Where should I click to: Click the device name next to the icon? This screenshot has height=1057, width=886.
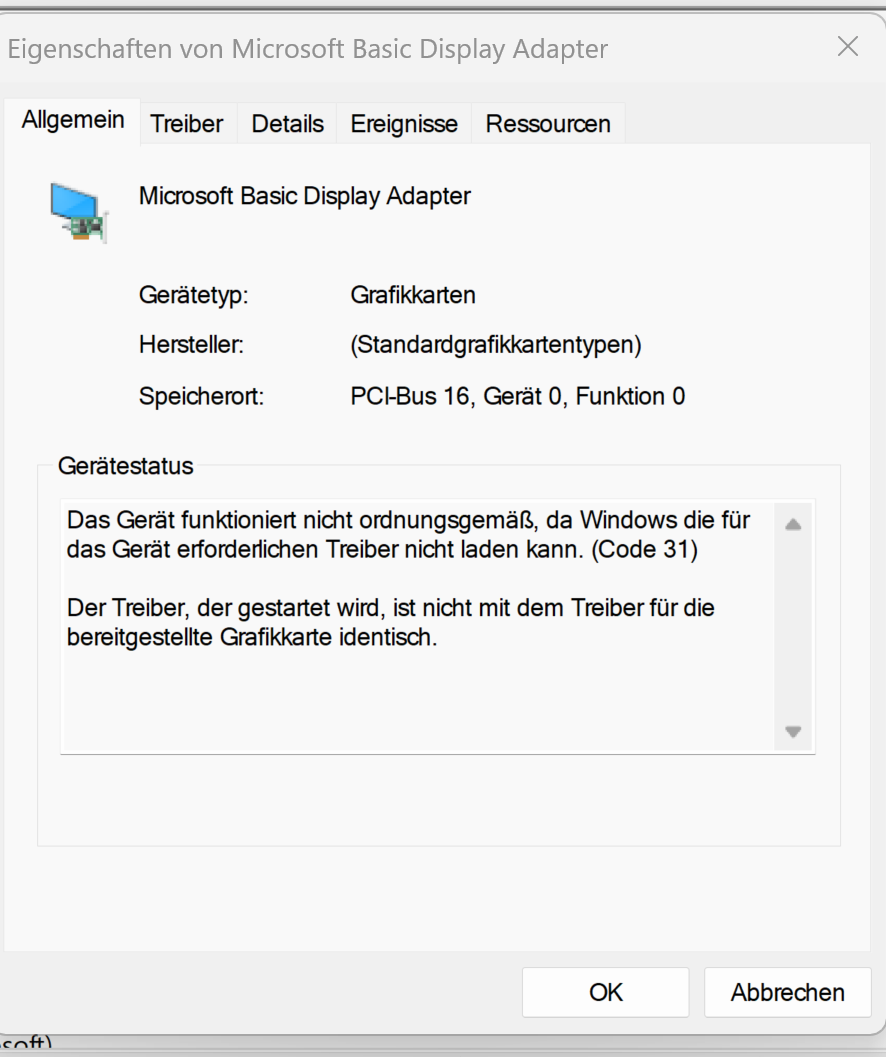pos(304,196)
